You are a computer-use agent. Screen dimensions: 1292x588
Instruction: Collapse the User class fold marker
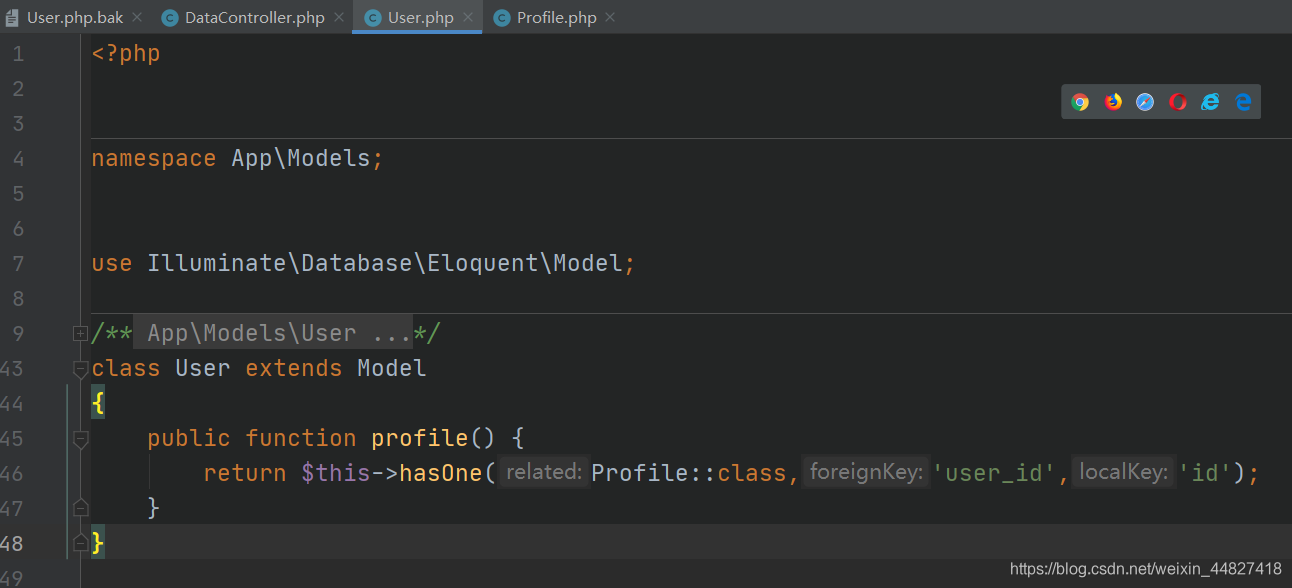tap(80, 369)
